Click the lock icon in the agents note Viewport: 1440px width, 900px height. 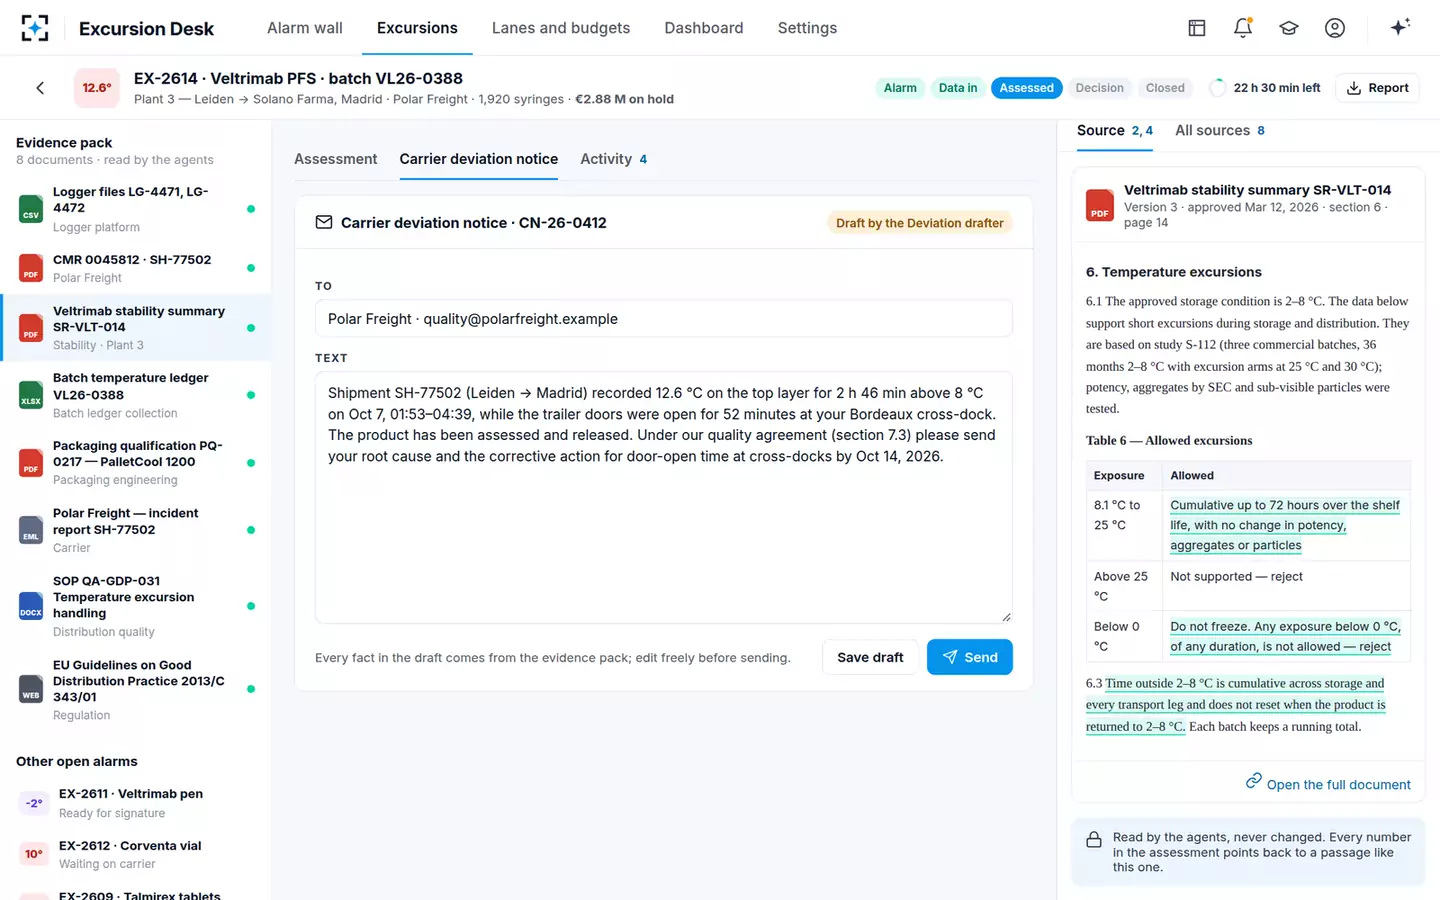[1094, 841]
